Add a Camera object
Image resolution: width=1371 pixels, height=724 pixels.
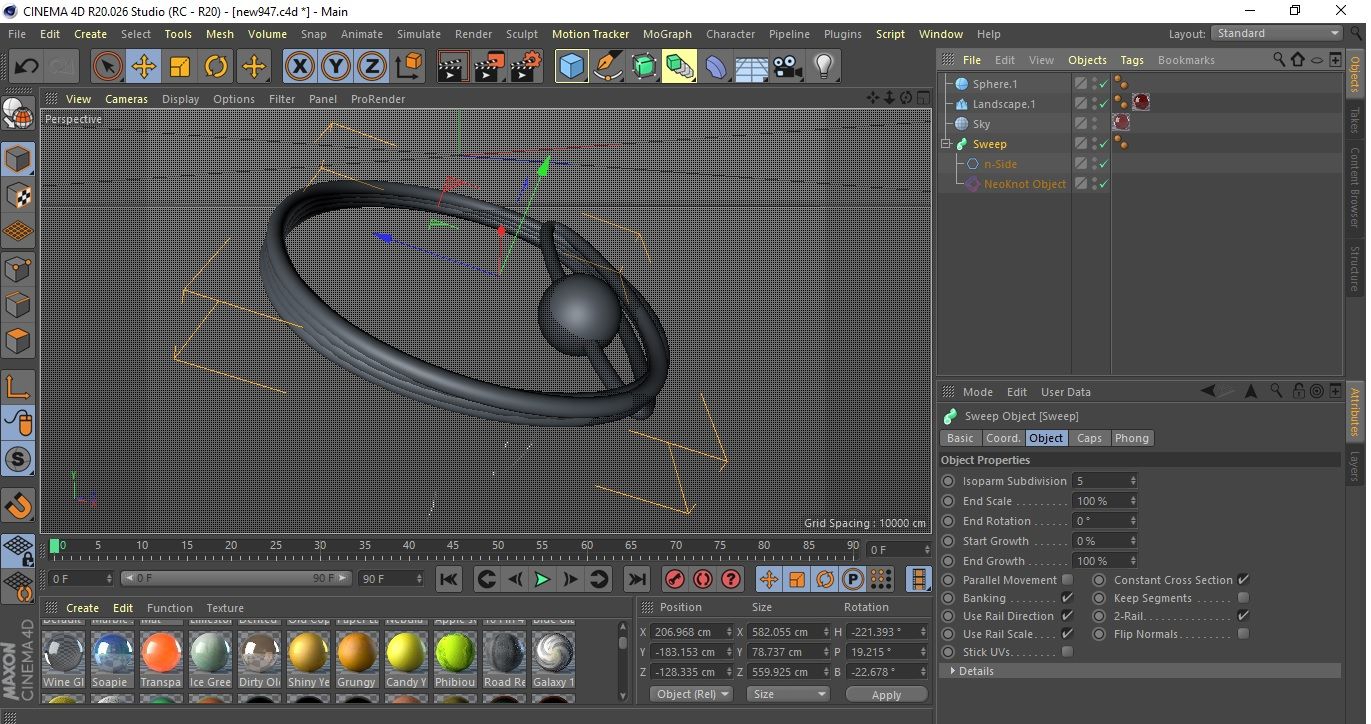tap(787, 67)
